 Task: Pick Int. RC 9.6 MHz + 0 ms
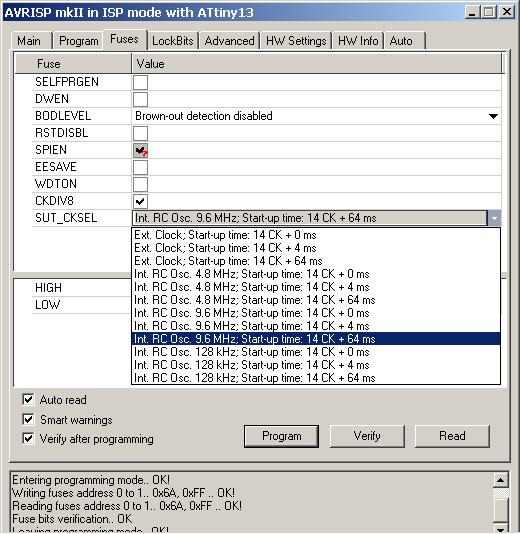(316, 313)
